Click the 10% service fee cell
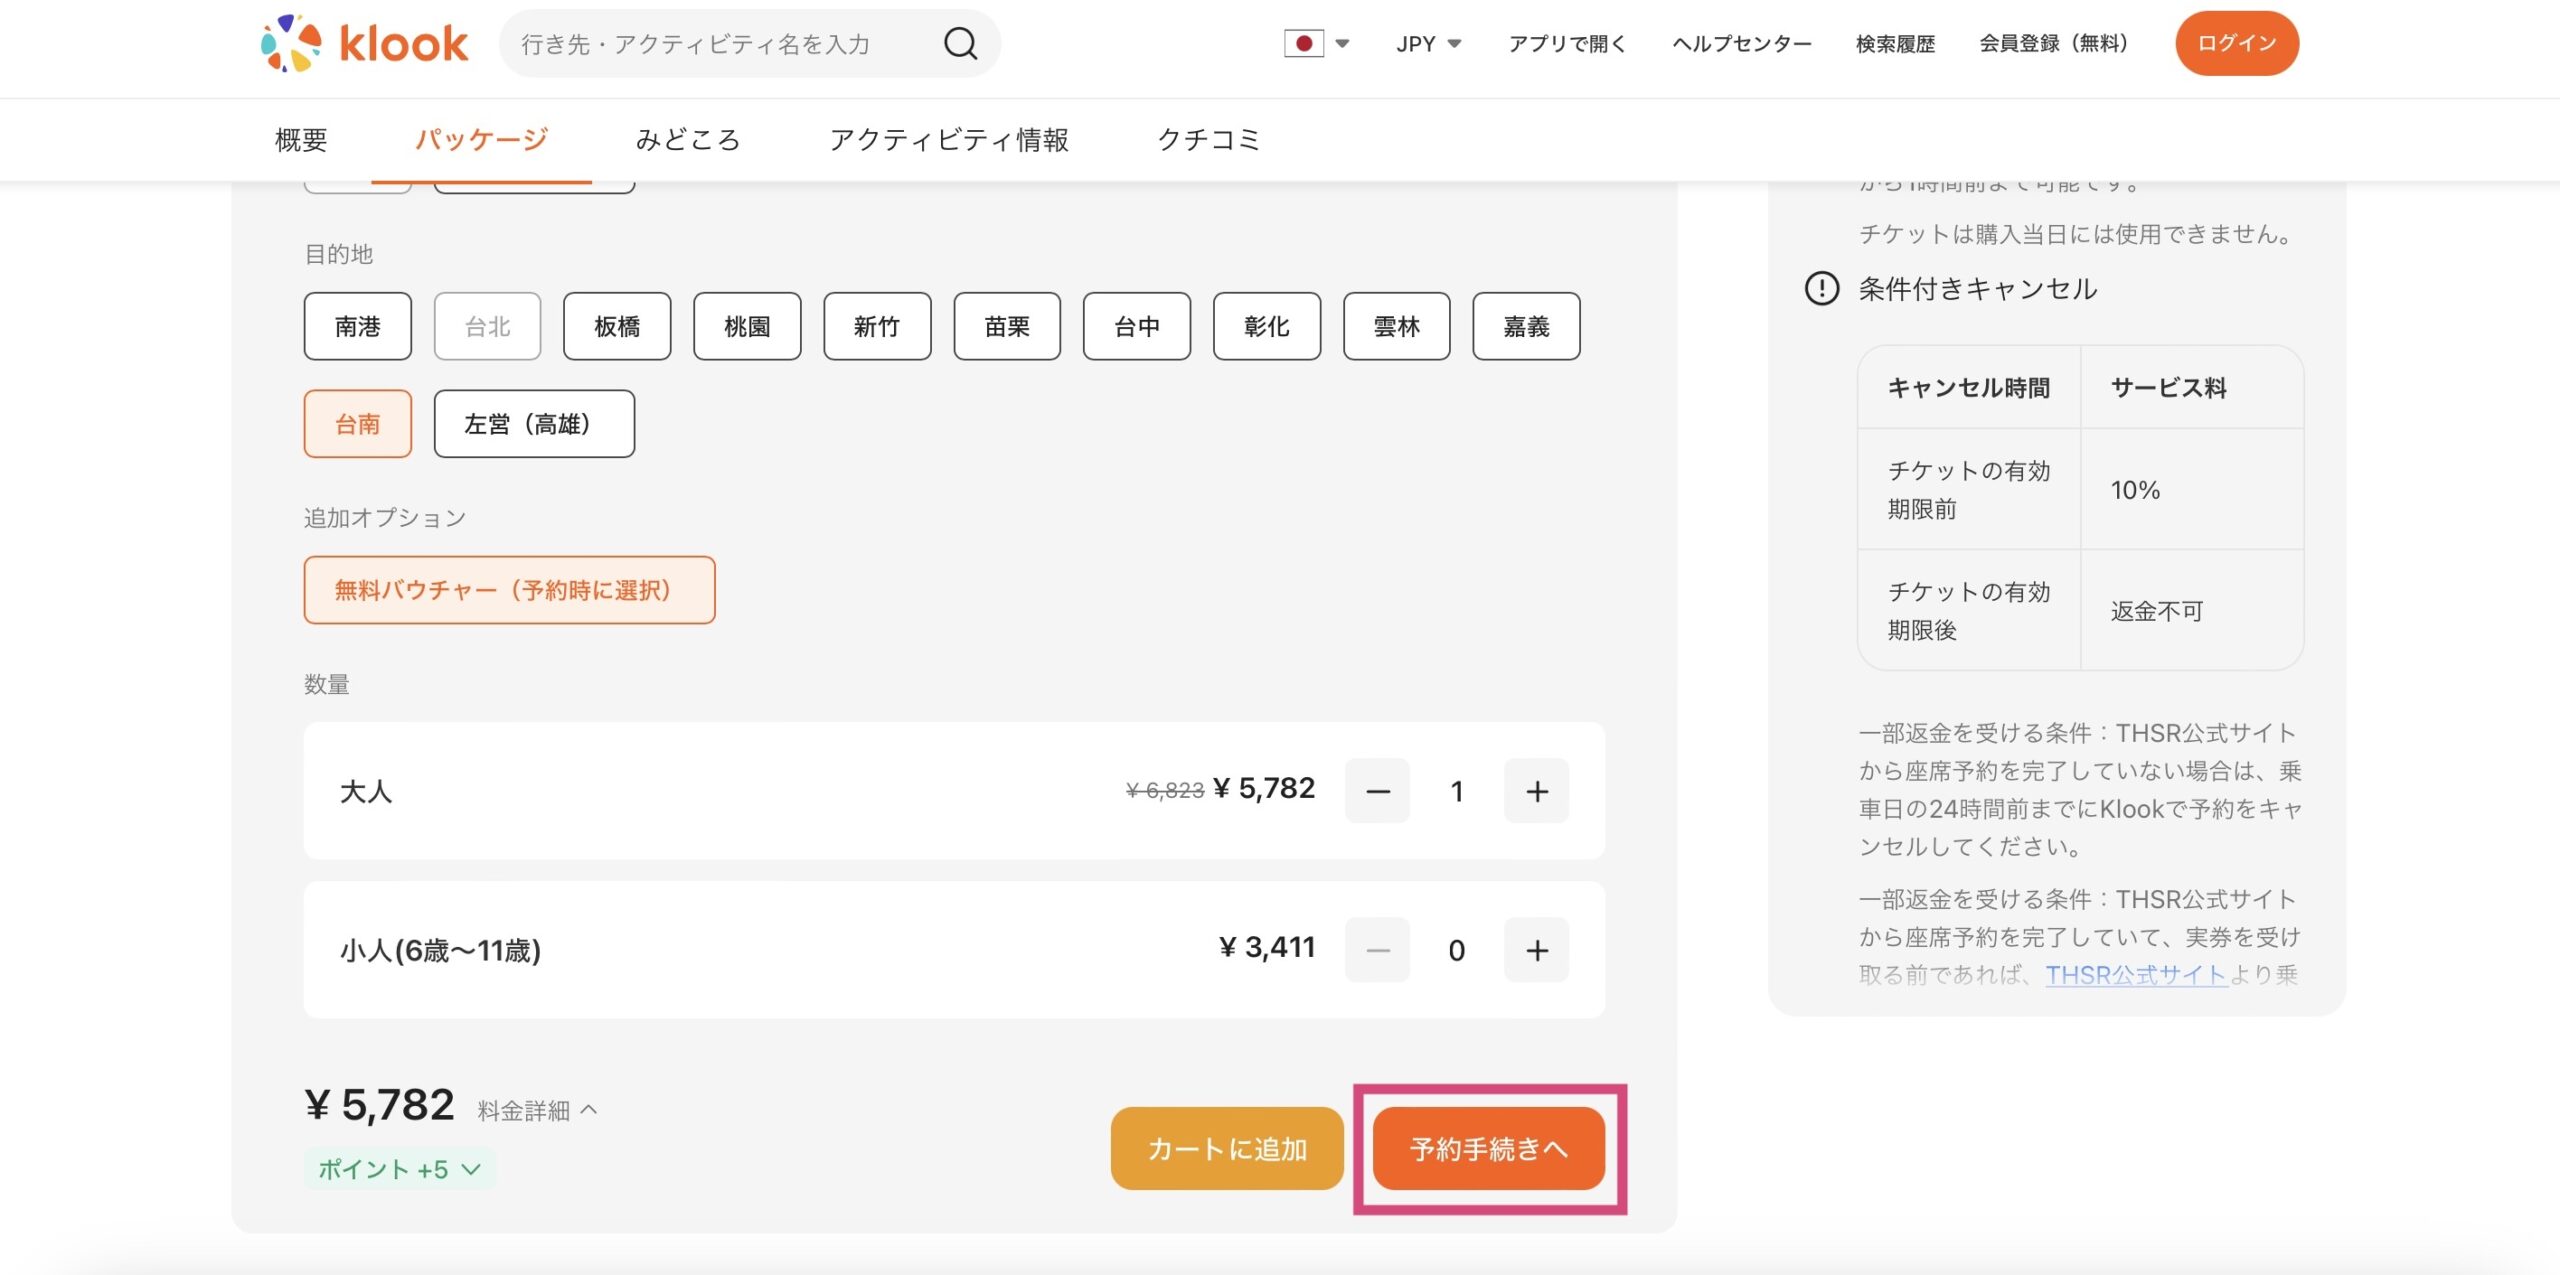 click(x=2192, y=490)
